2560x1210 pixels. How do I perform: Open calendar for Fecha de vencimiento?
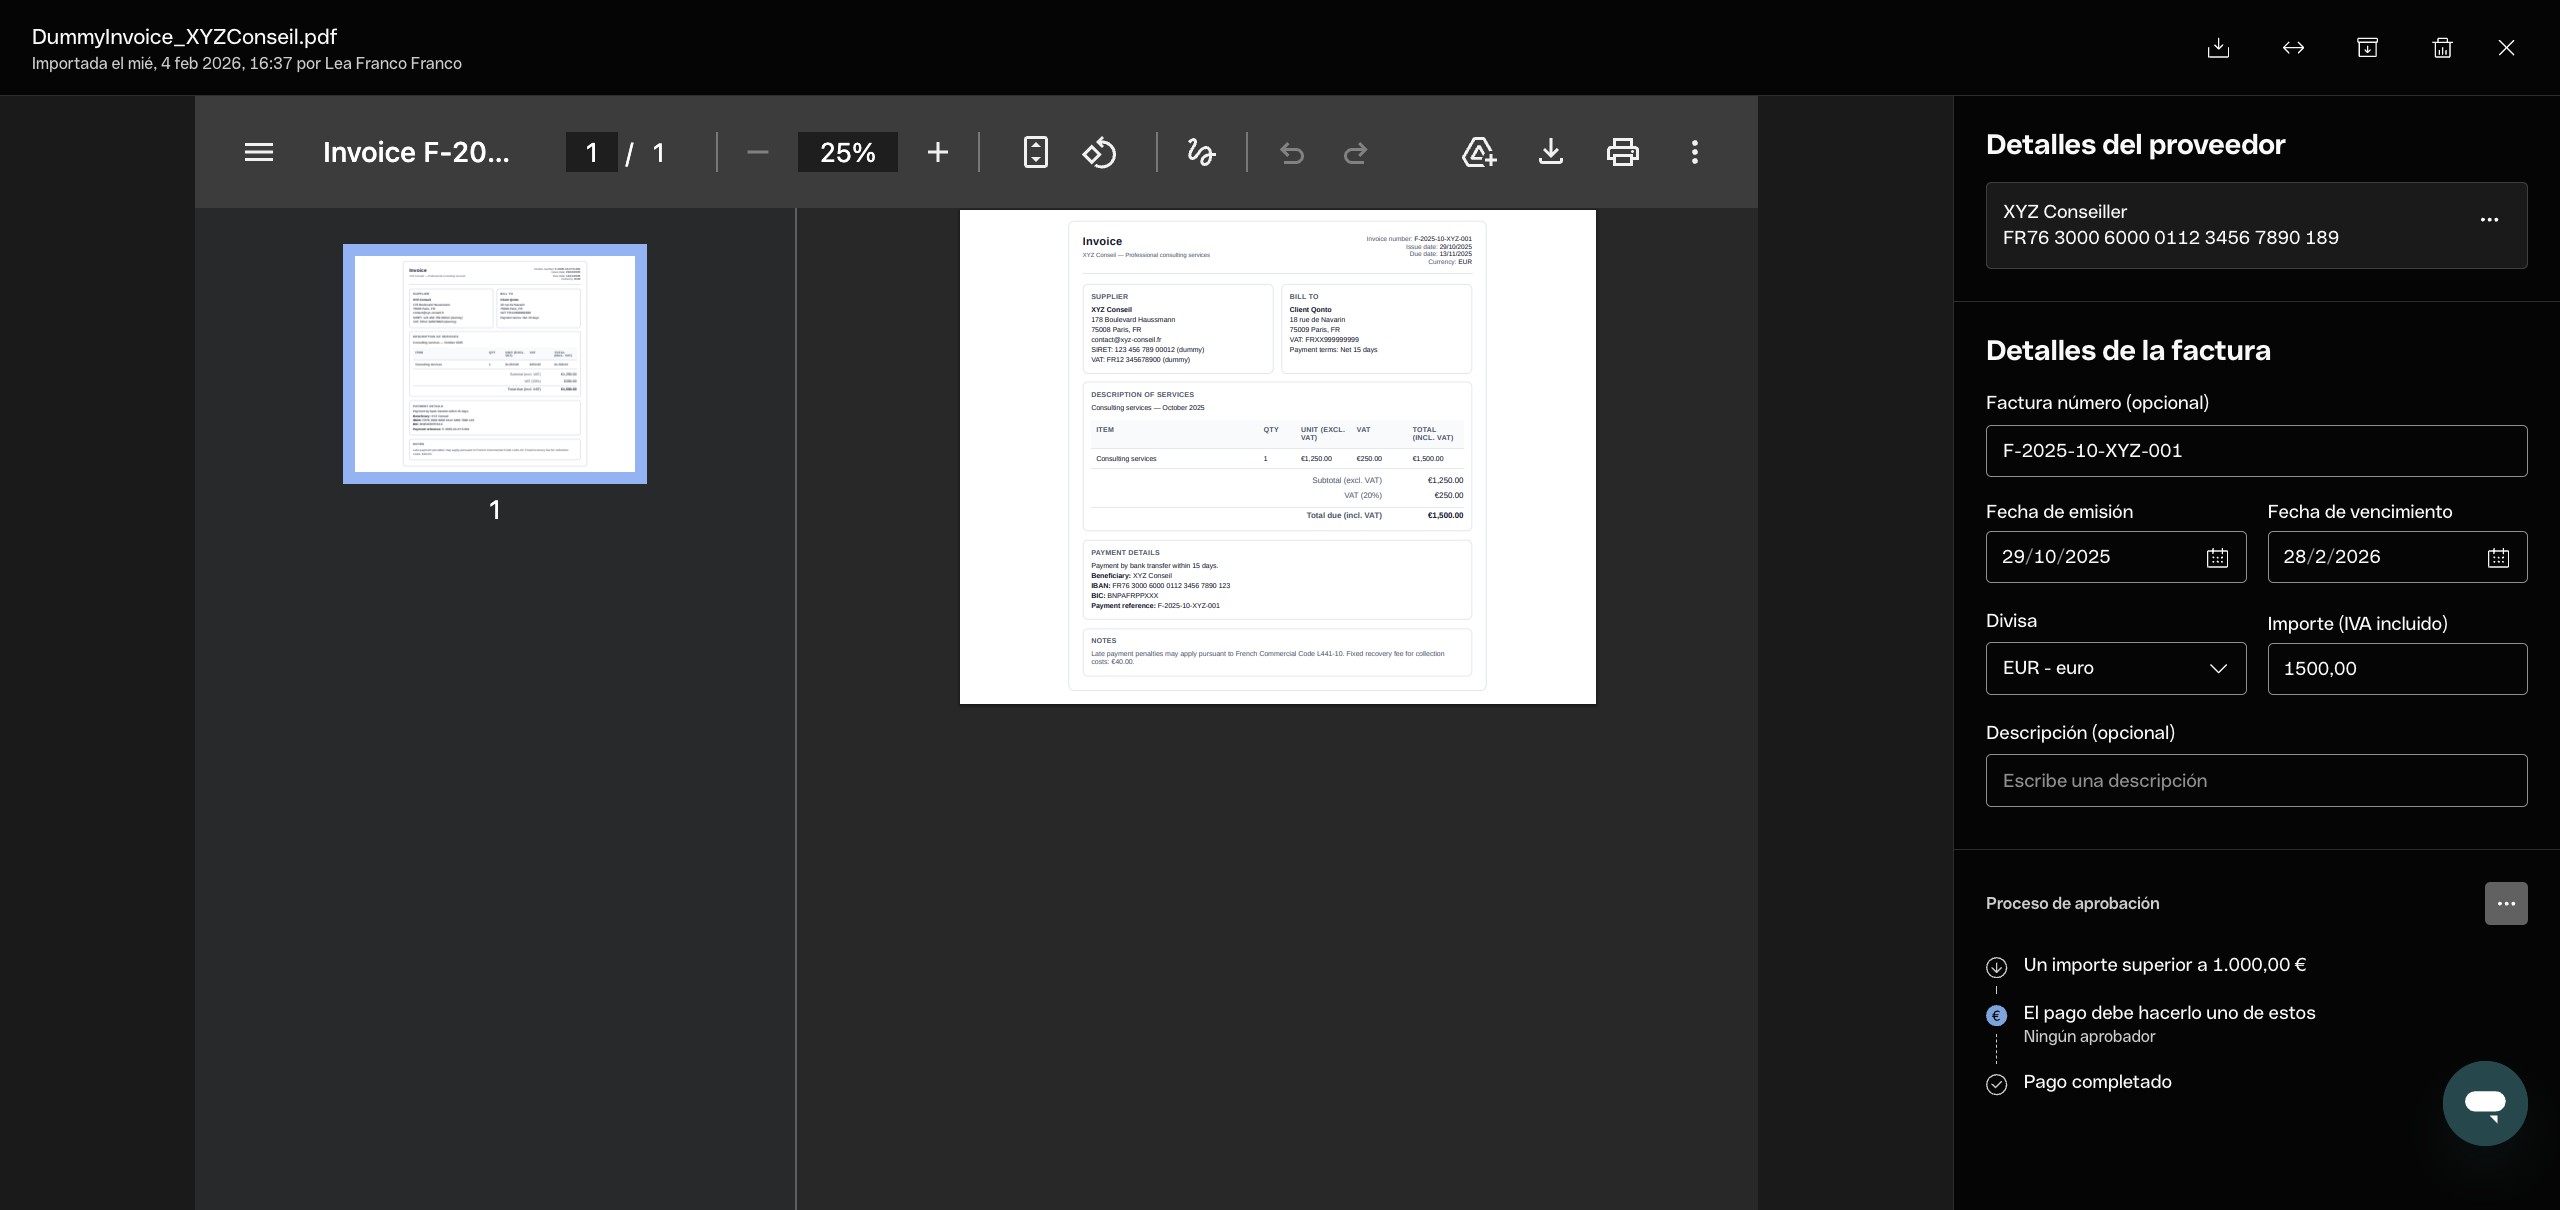click(2498, 558)
